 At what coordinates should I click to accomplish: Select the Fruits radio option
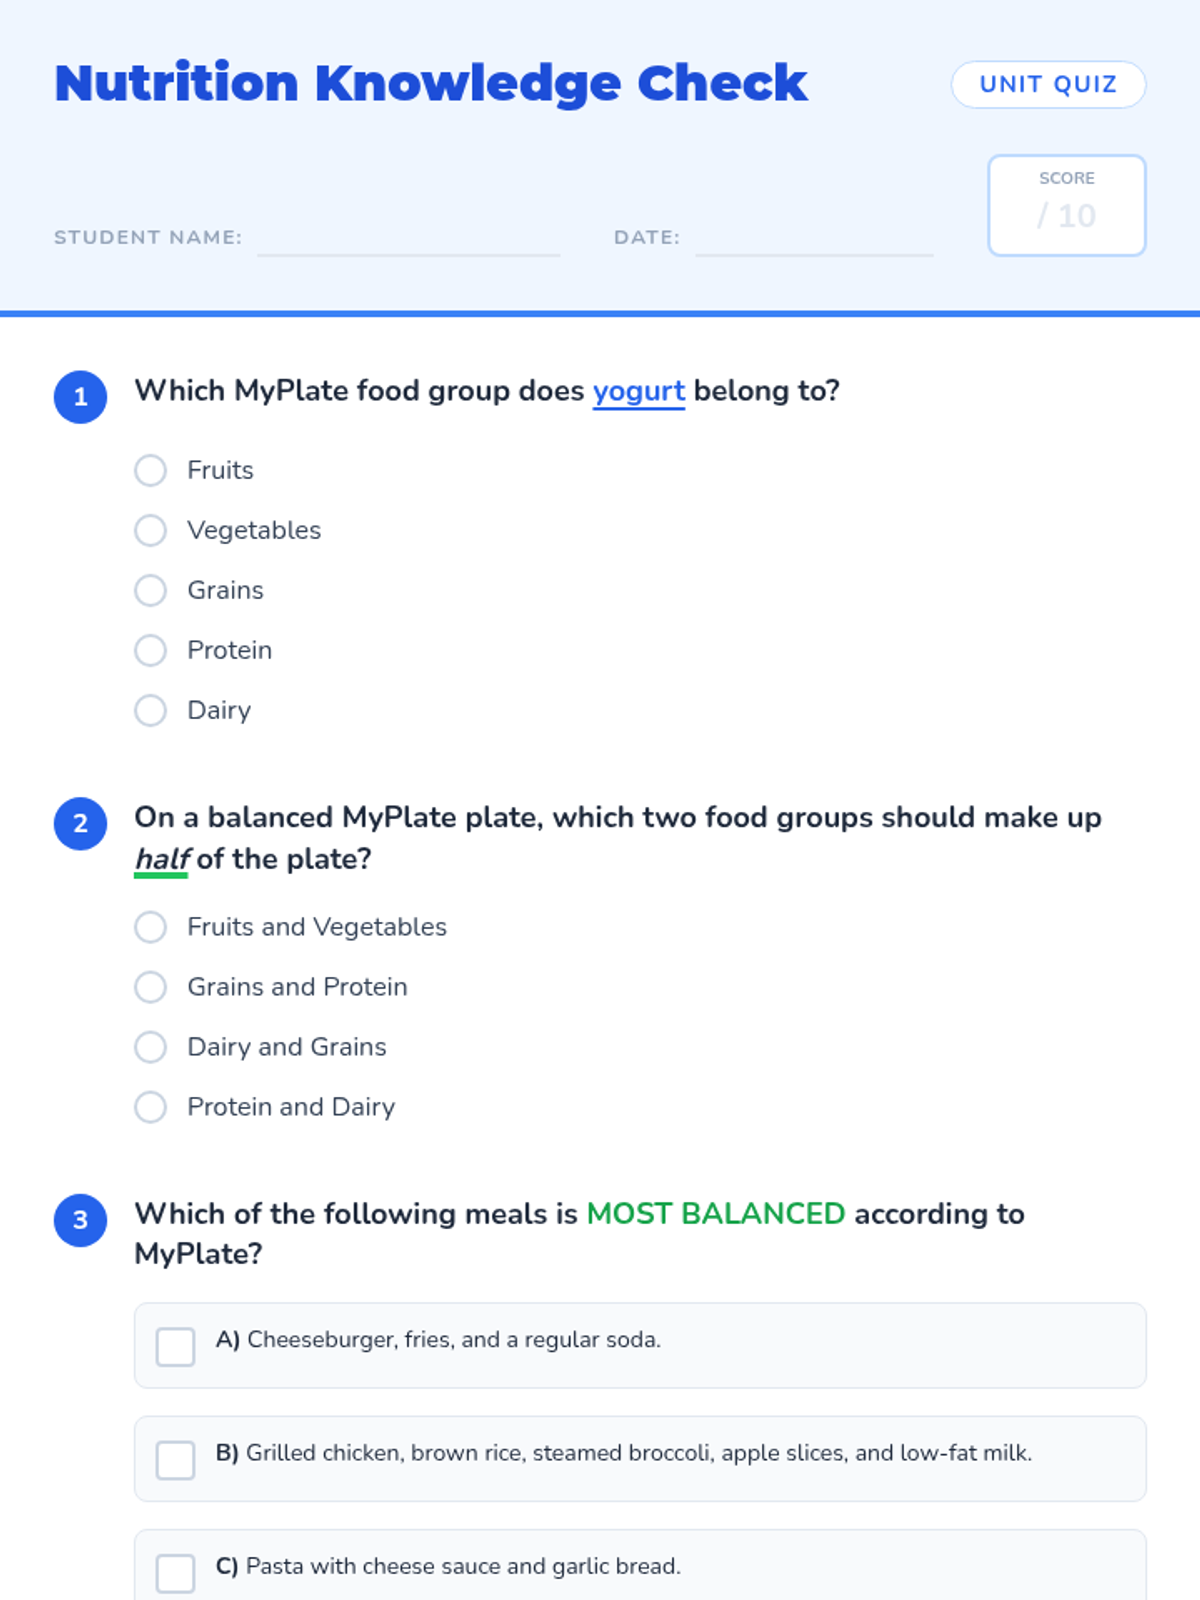(151, 470)
